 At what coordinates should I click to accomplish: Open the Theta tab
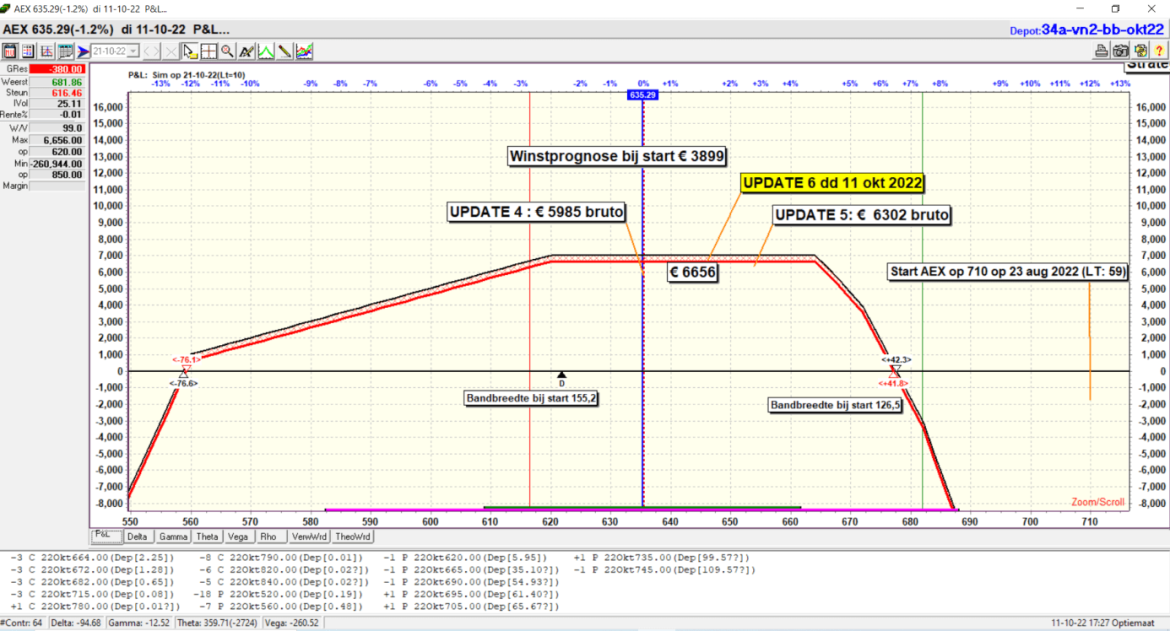point(207,536)
